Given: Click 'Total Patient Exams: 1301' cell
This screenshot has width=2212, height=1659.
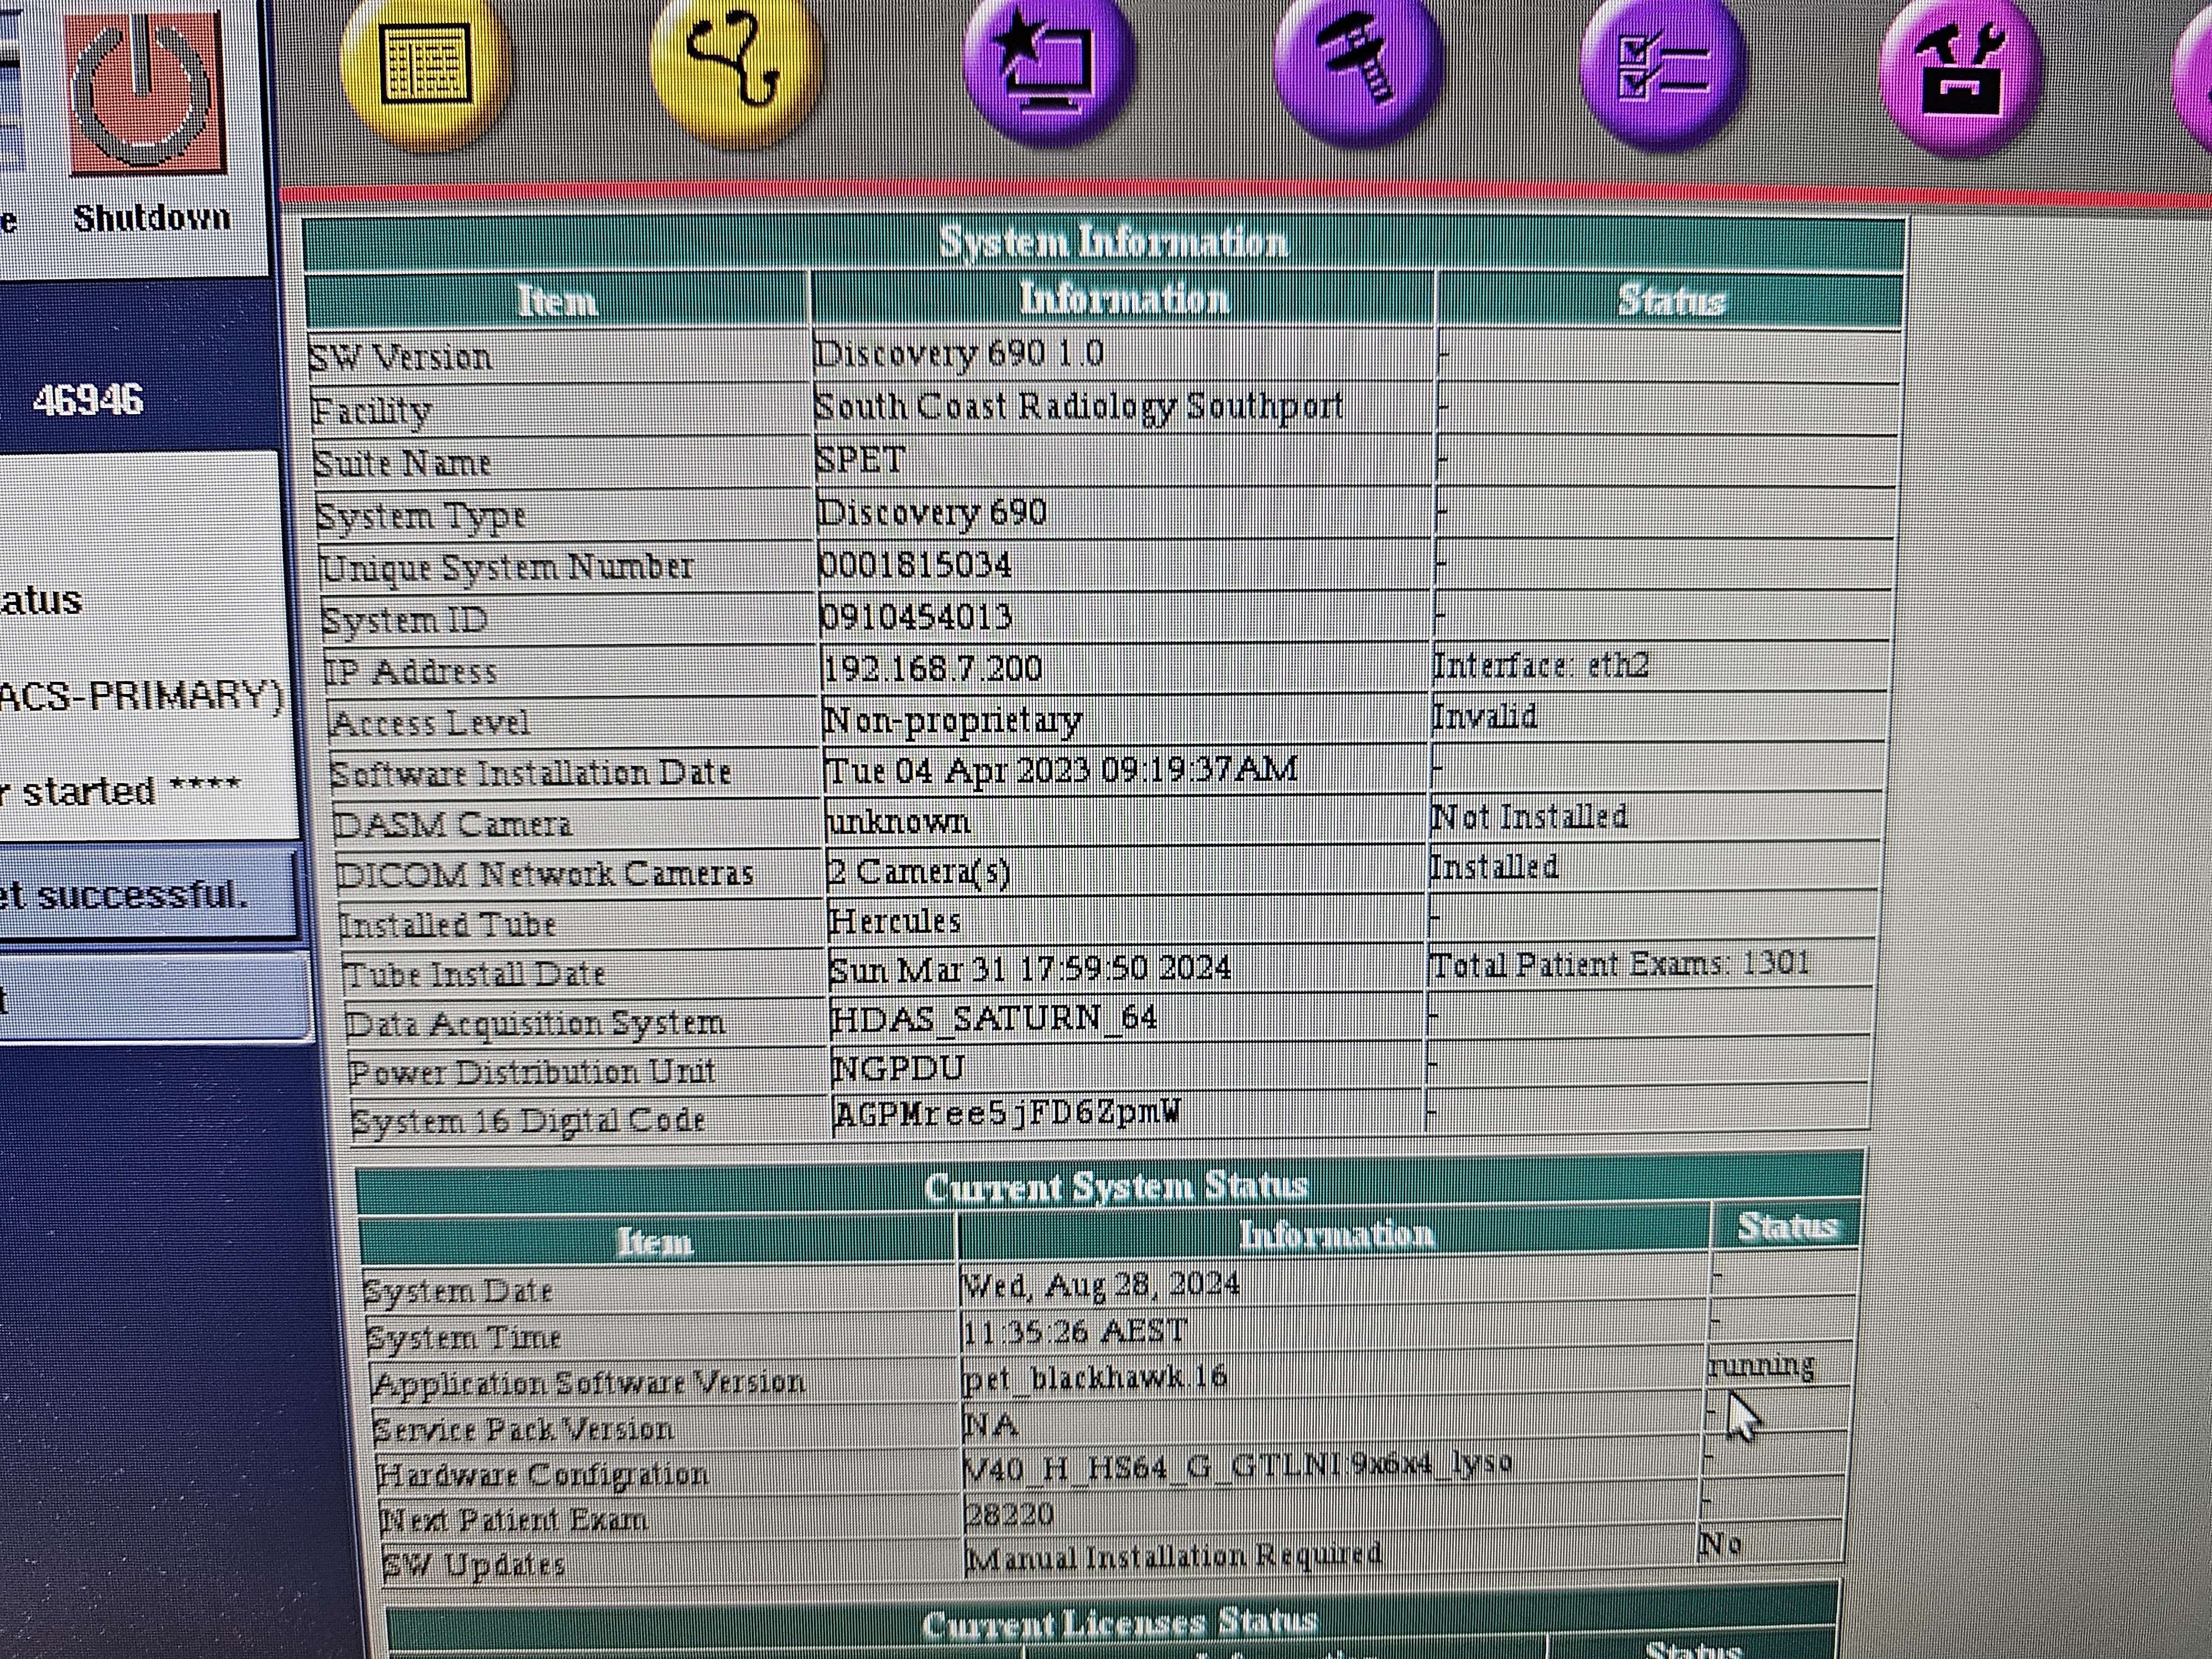Looking at the screenshot, I should click(x=1620, y=964).
